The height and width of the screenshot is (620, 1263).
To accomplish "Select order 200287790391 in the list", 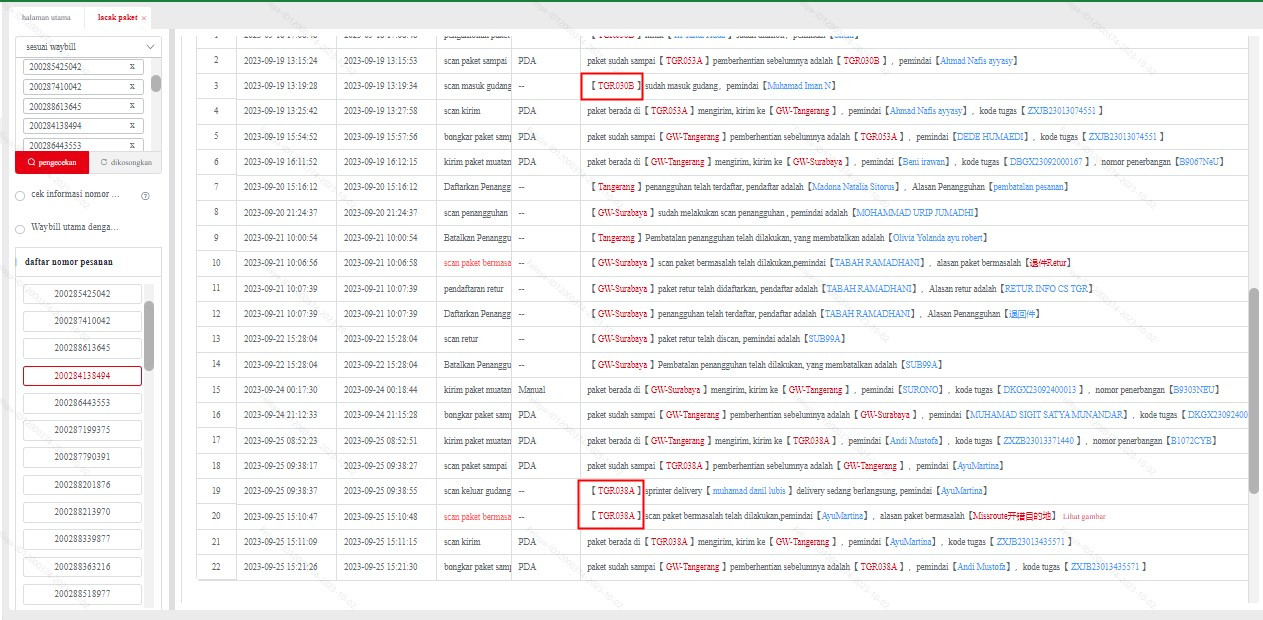I will (x=82, y=457).
